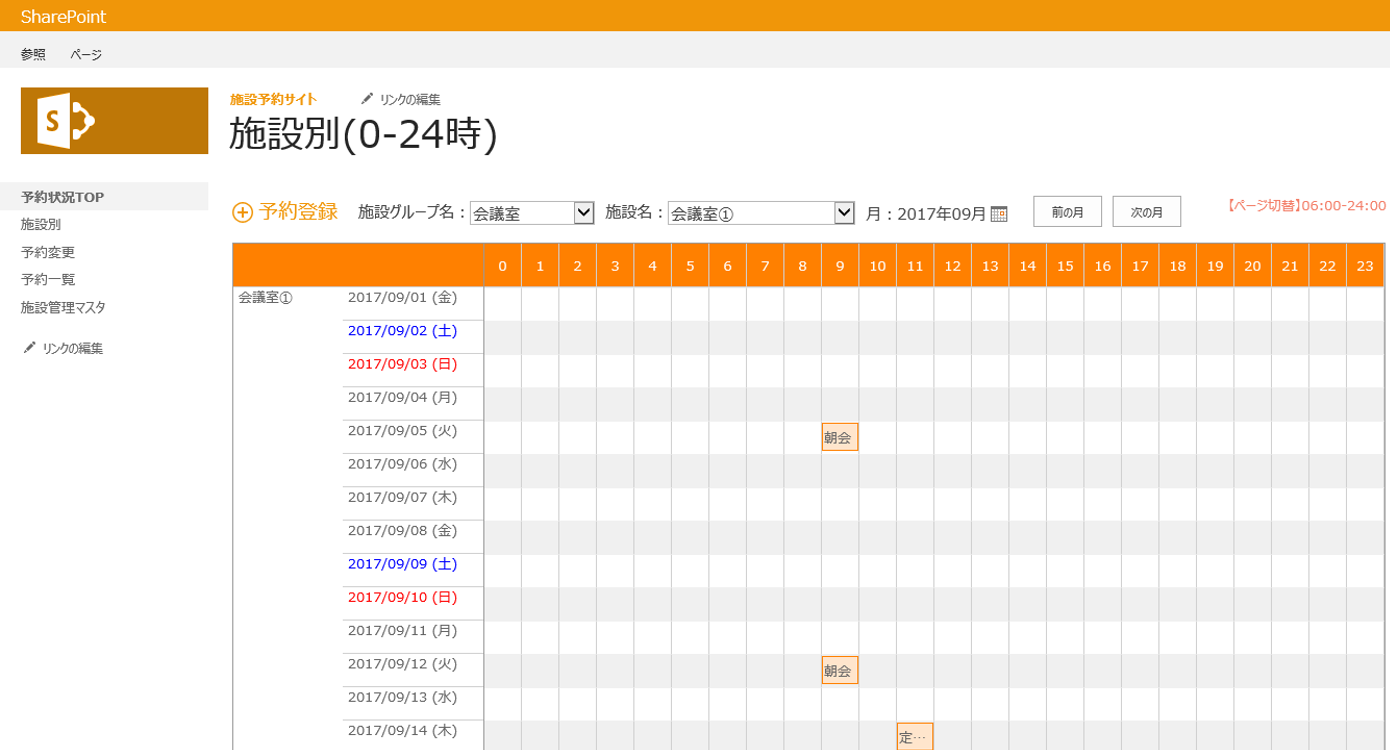Switch to the 参照 tab
The width and height of the screenshot is (1390, 750).
tap(33, 54)
